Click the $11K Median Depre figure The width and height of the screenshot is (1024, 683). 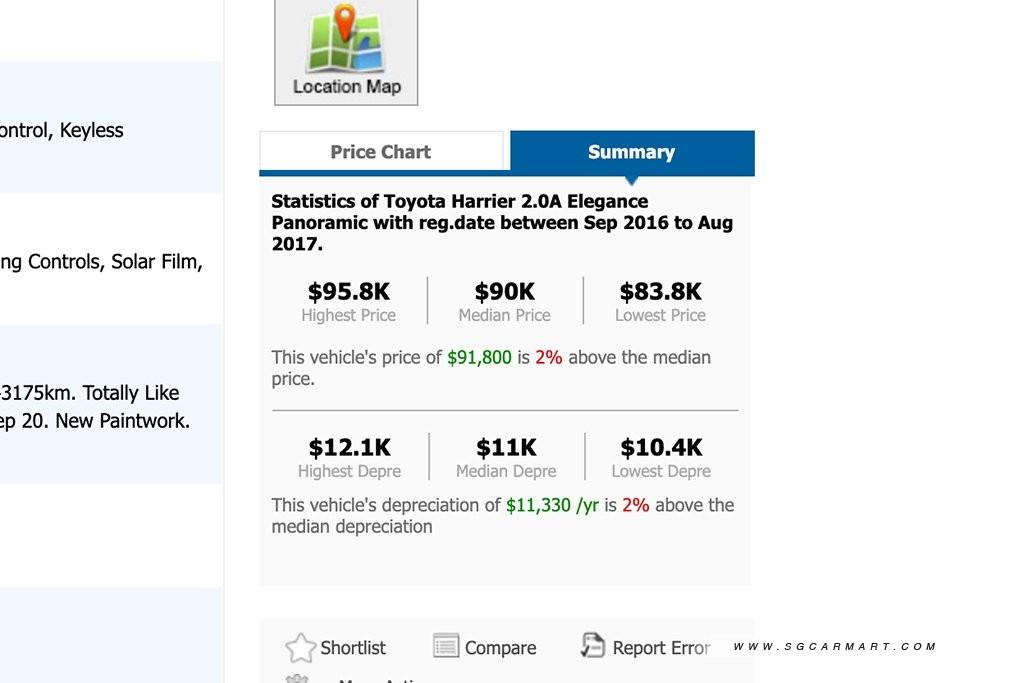coord(506,447)
